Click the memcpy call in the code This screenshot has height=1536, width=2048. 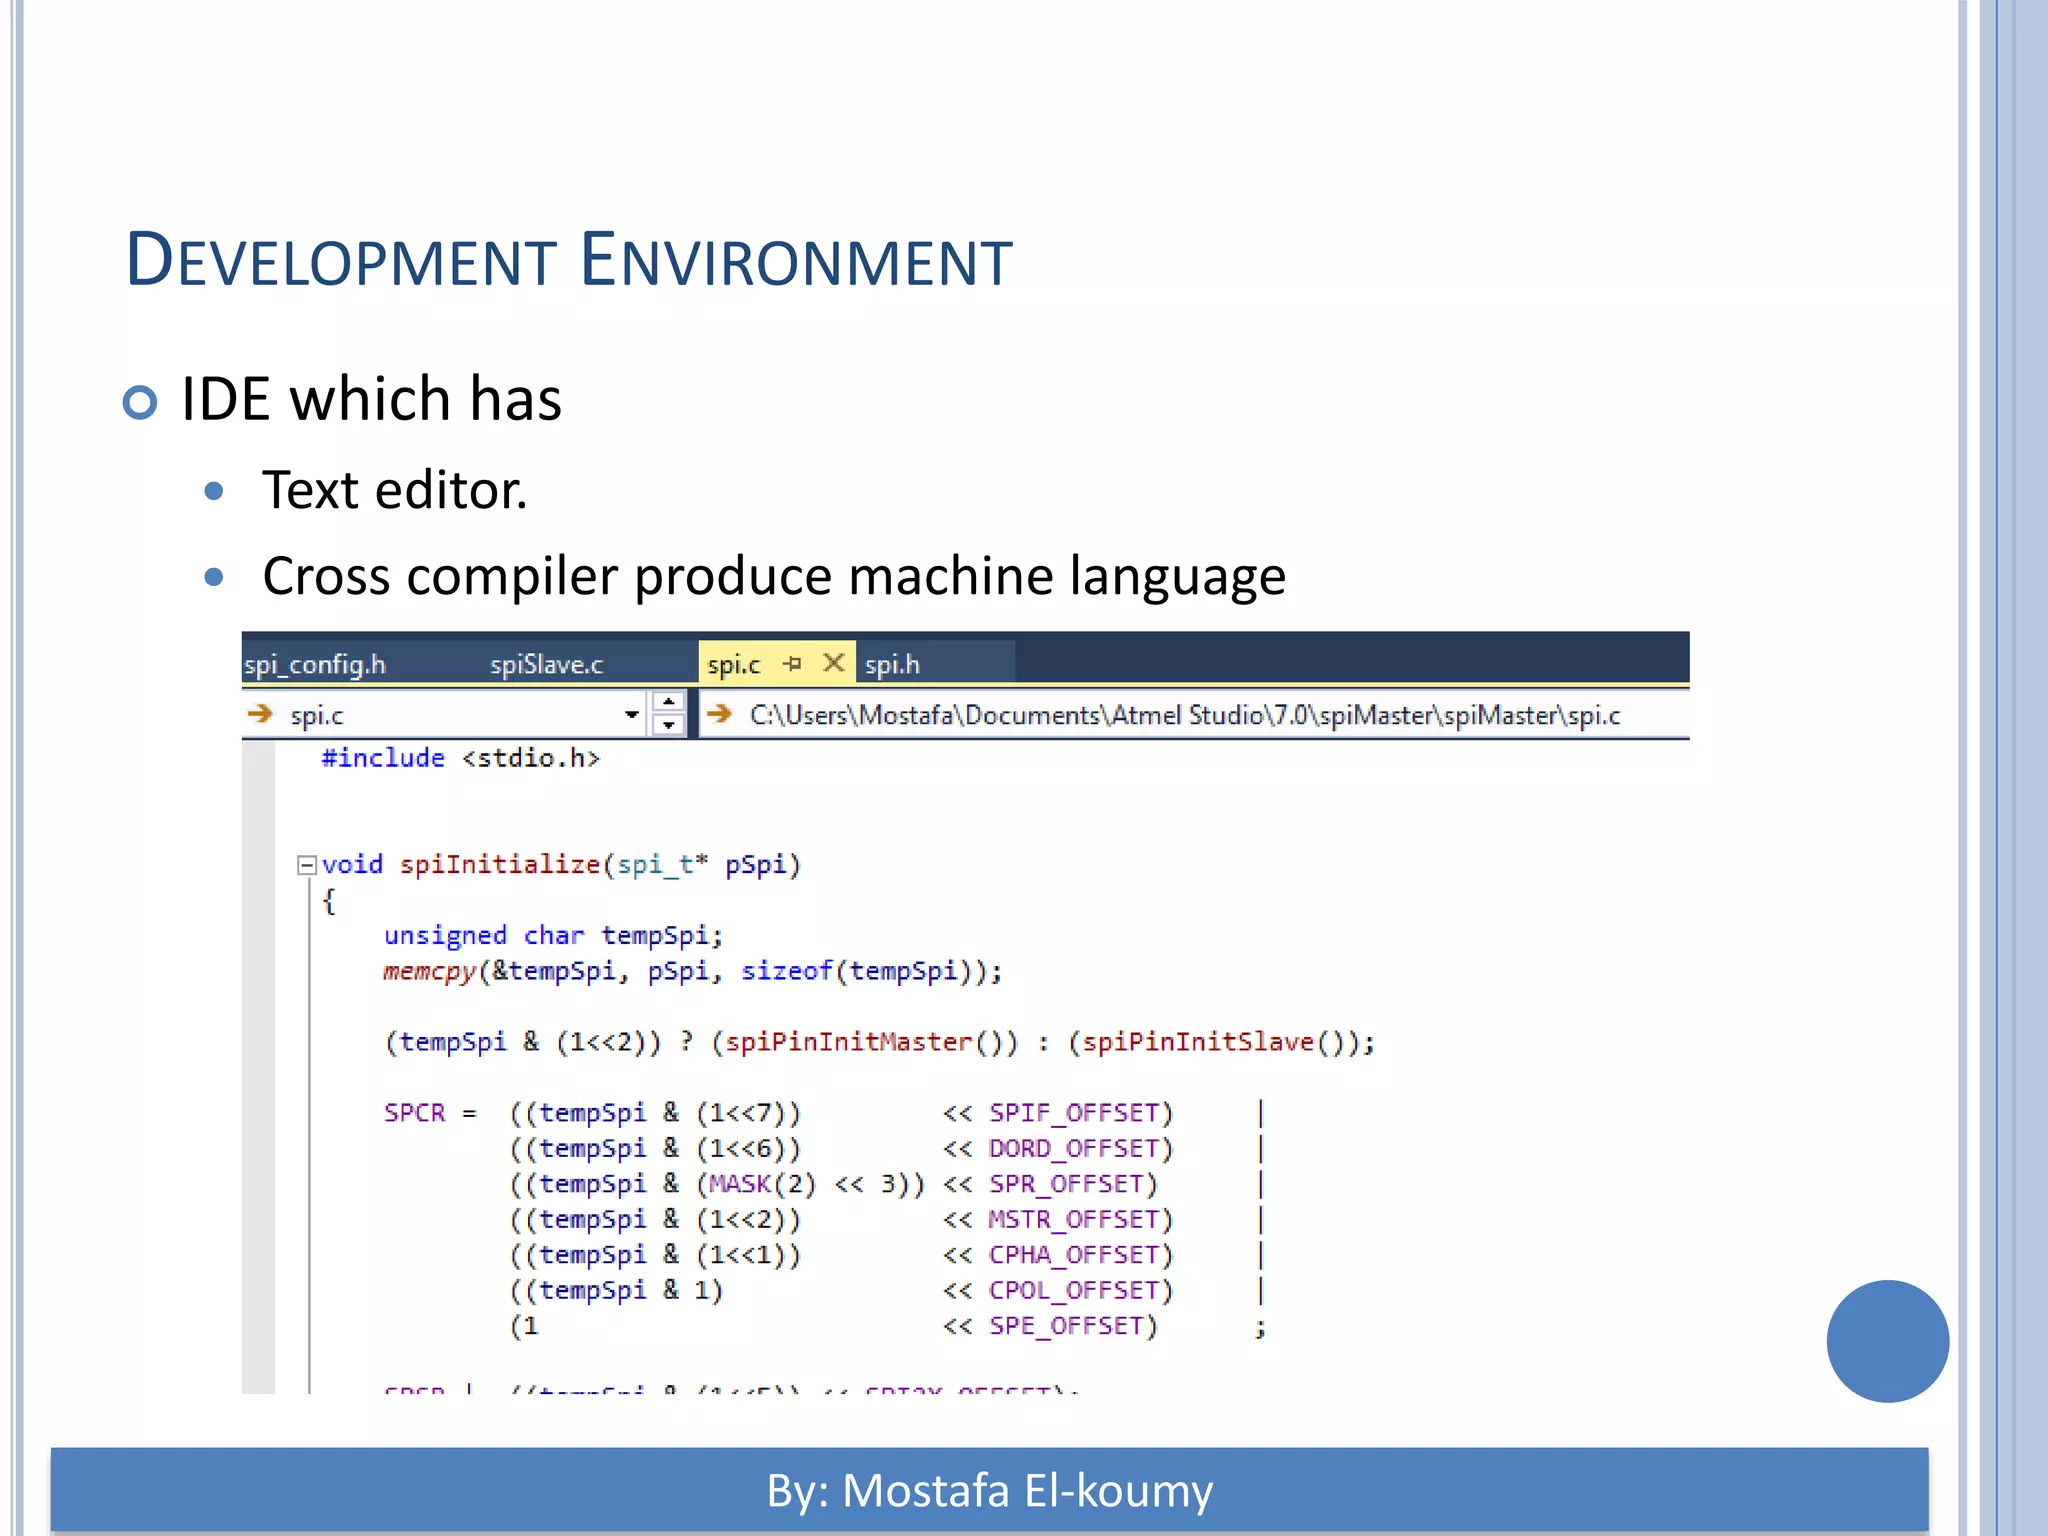[x=430, y=971]
